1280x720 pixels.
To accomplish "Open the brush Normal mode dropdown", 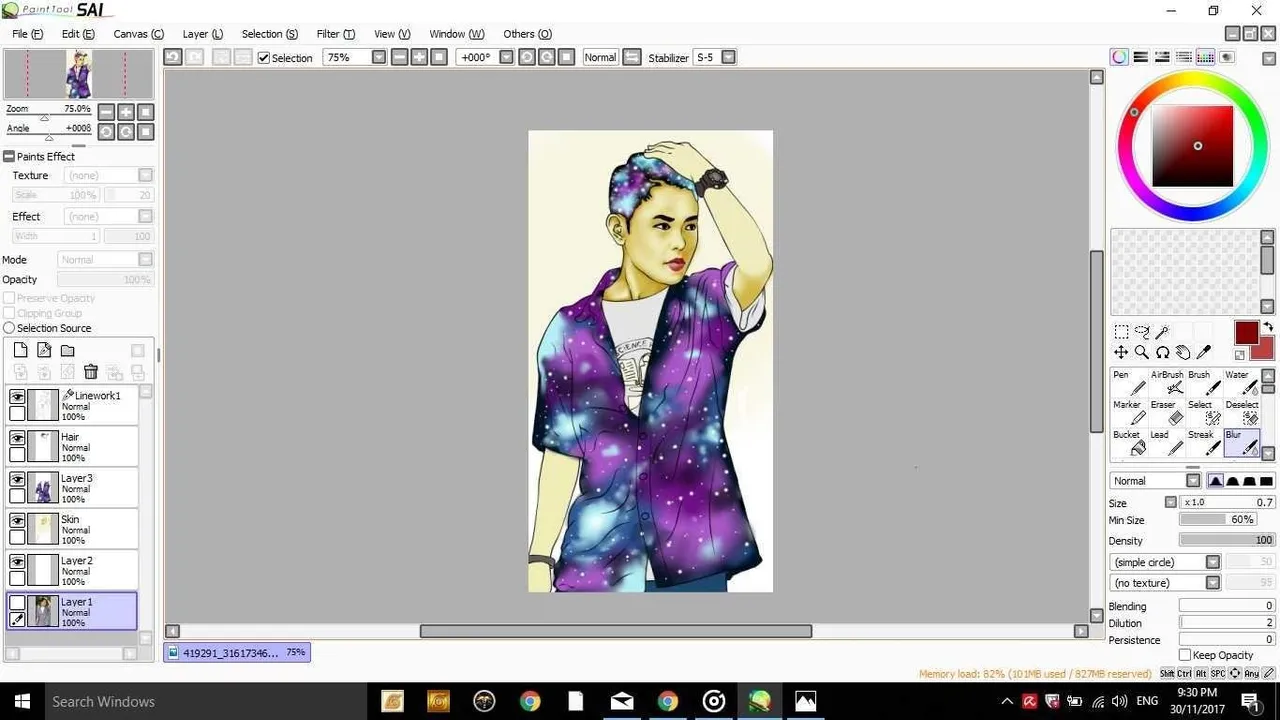I will click(1193, 481).
